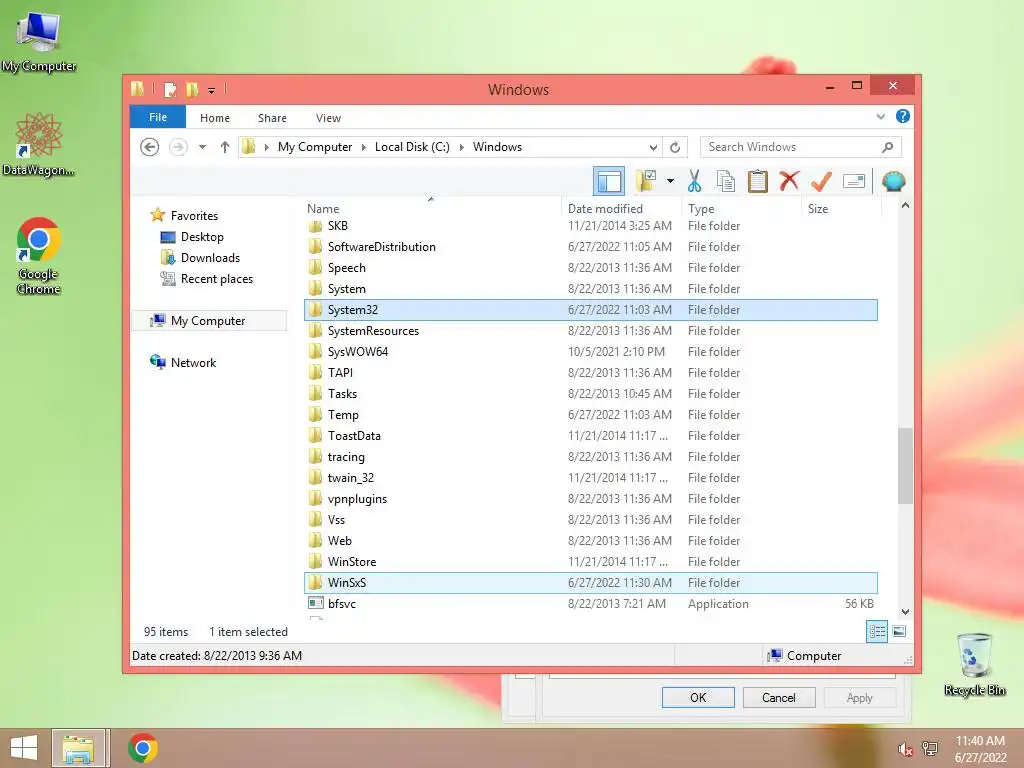The image size is (1024, 768).
Task: Click quick access New Folder icon in title bar
Action: [192, 89]
